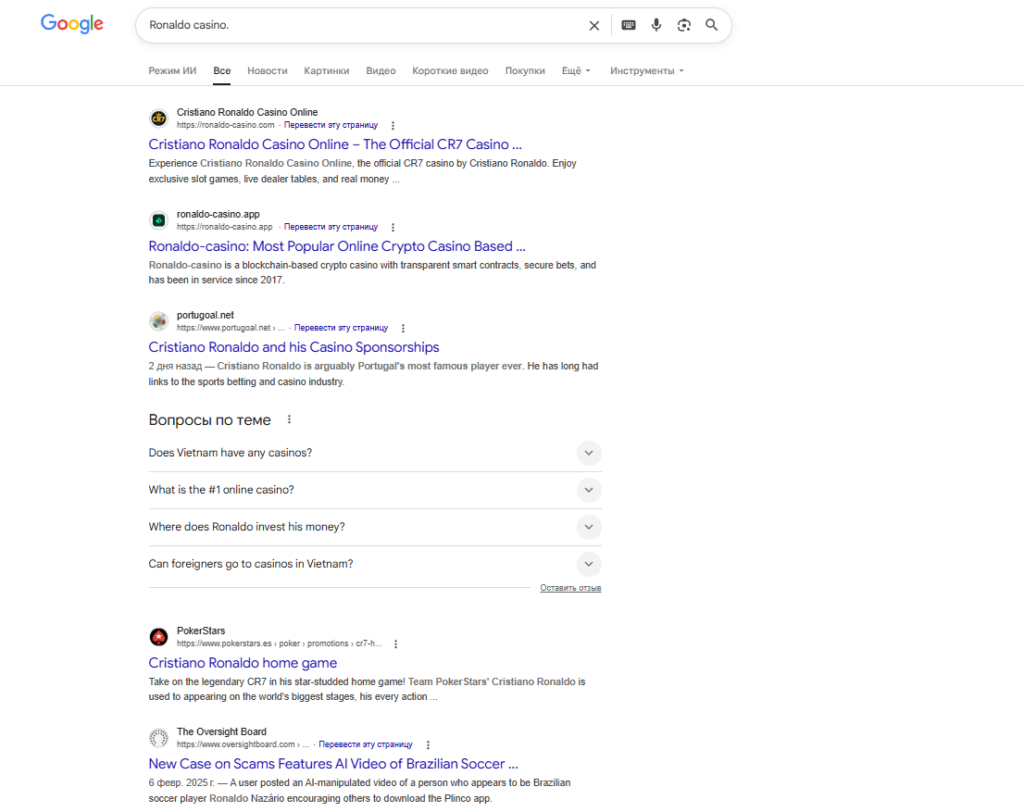Open New Case on Scams Features AI Video link

[333, 764]
